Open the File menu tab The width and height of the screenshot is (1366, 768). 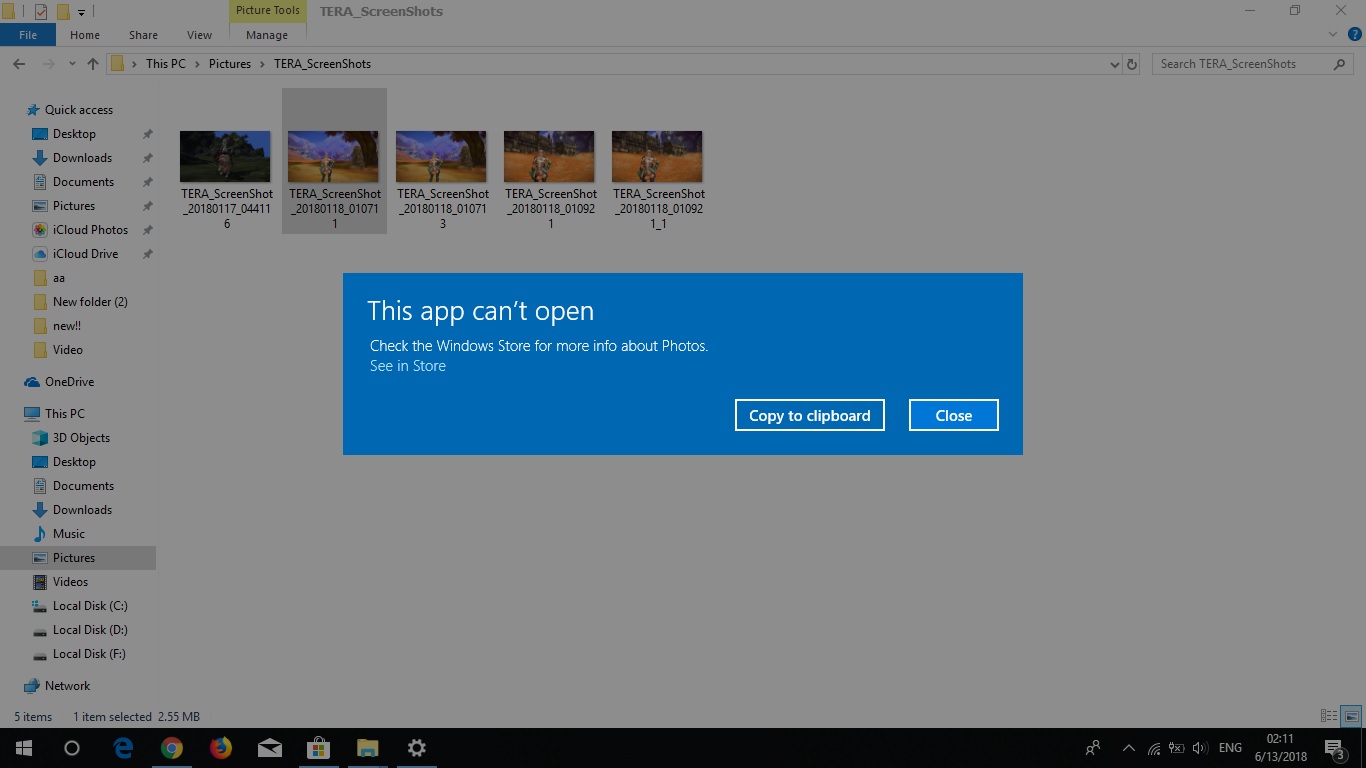tap(28, 35)
